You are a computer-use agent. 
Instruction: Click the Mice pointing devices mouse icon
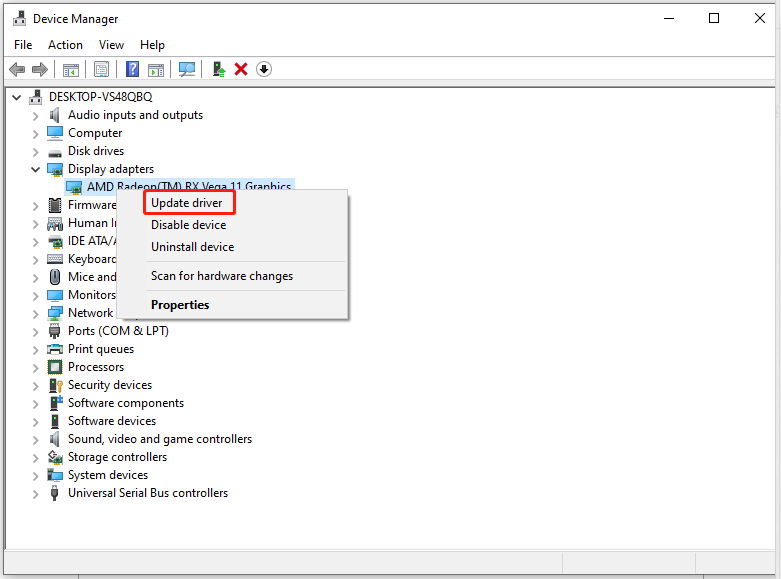55,277
